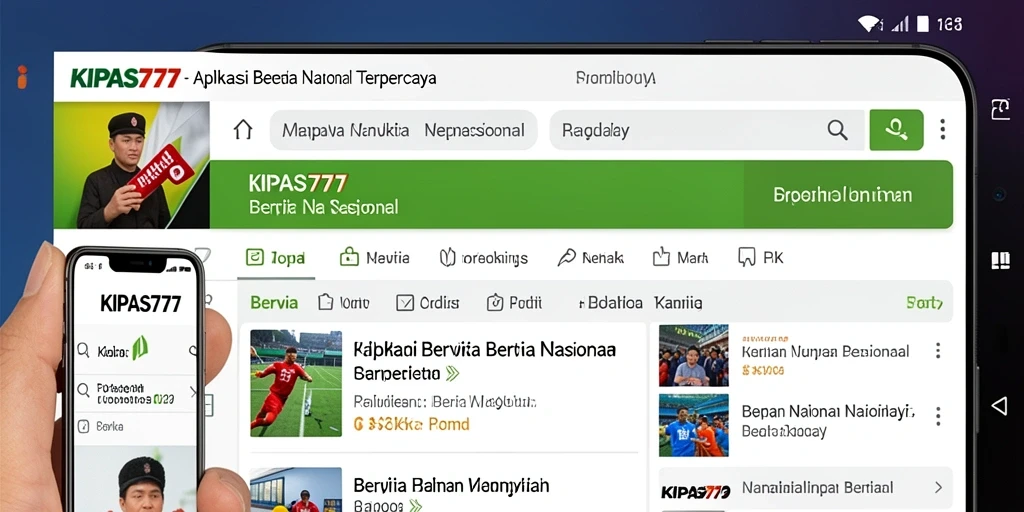Click the Brperhielbniman green button

(x=848, y=195)
